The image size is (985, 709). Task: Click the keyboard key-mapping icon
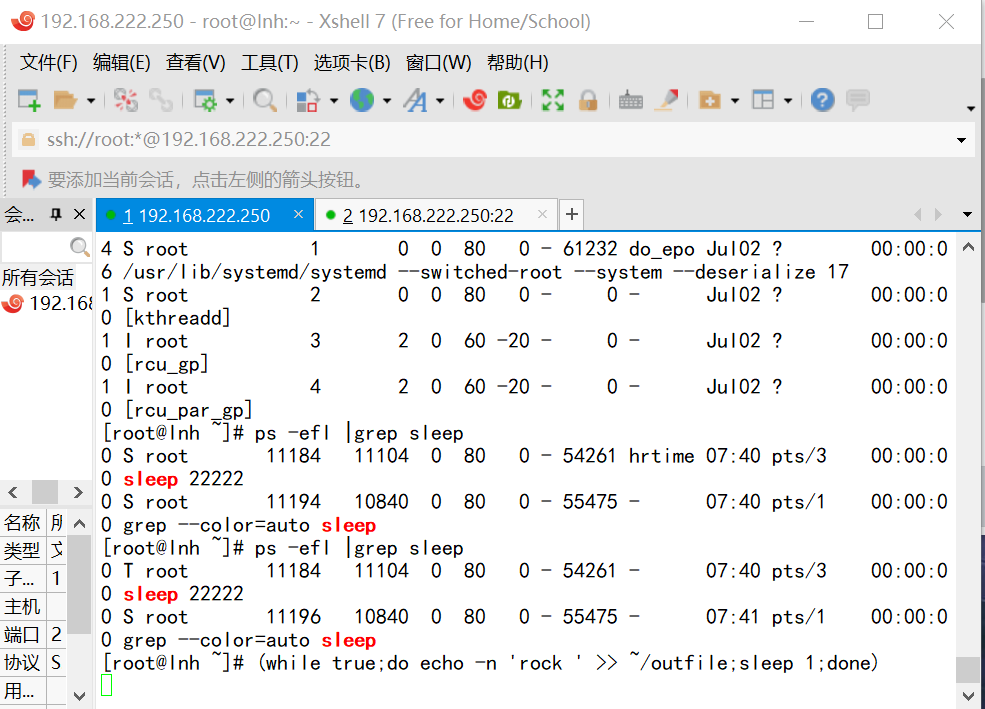tap(631, 100)
